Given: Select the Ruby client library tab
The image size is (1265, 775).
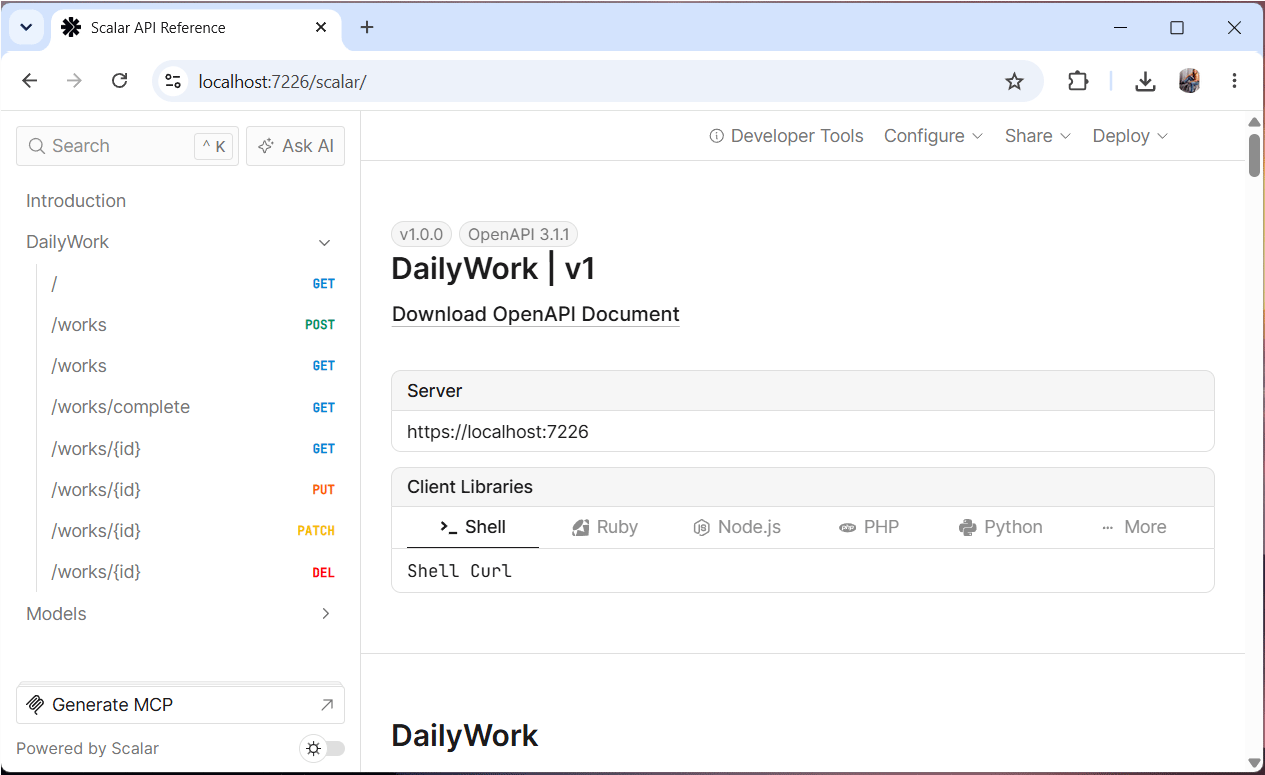Looking at the screenshot, I should coord(605,527).
